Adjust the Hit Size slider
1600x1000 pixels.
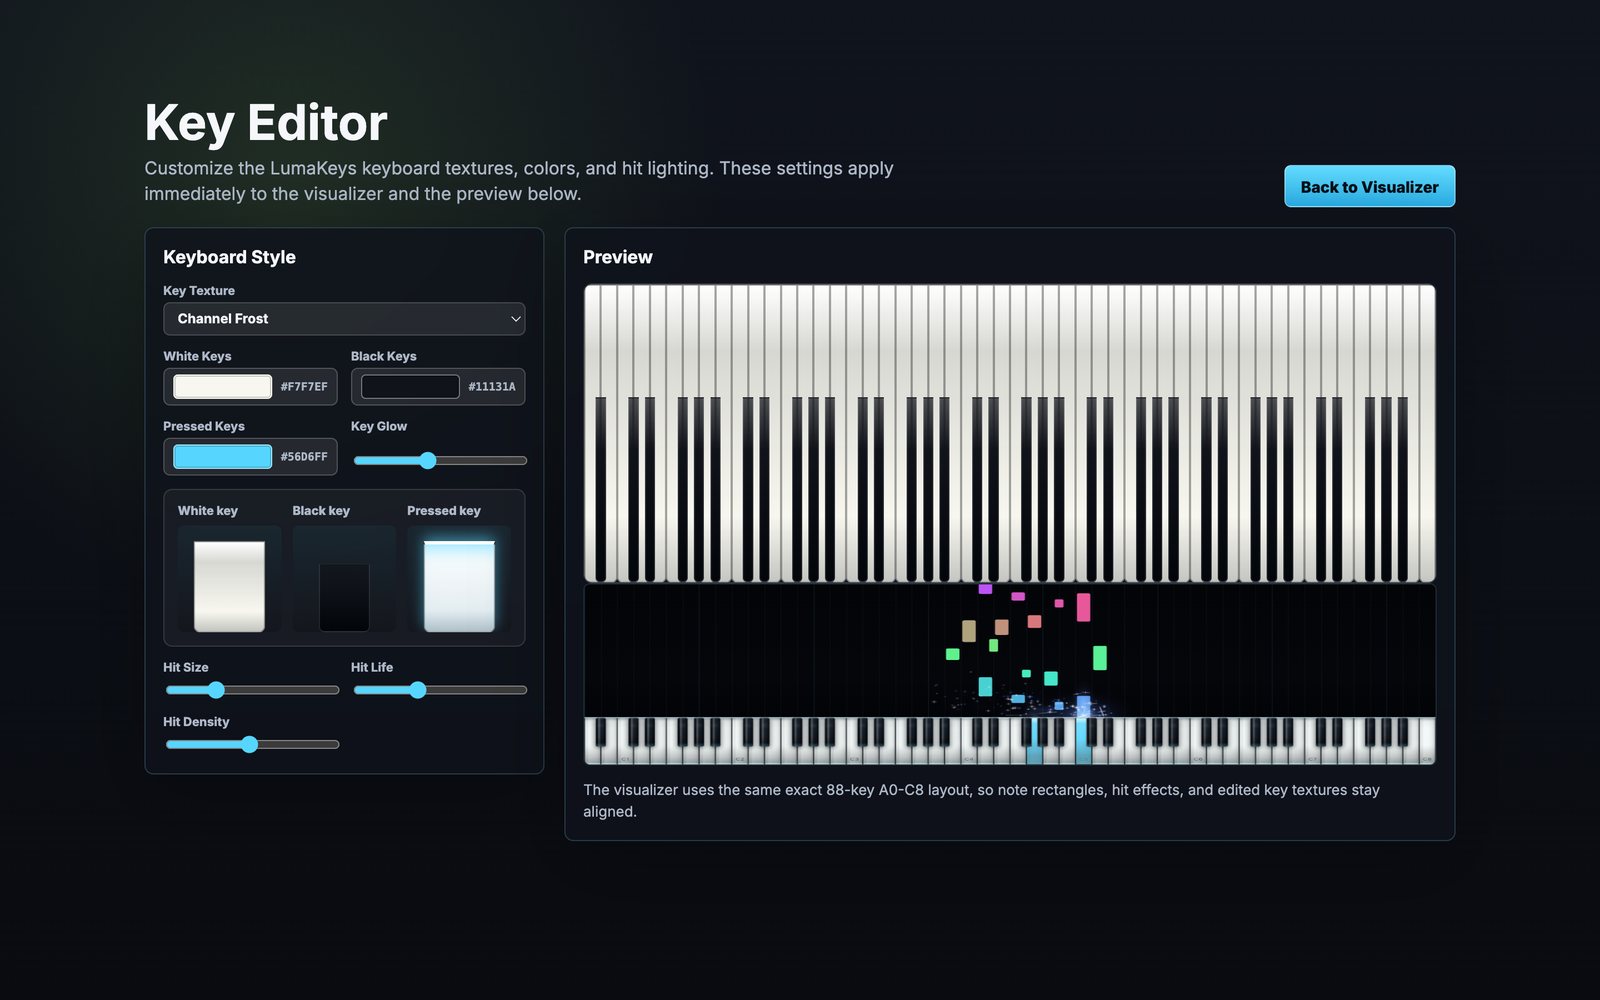click(x=252, y=690)
